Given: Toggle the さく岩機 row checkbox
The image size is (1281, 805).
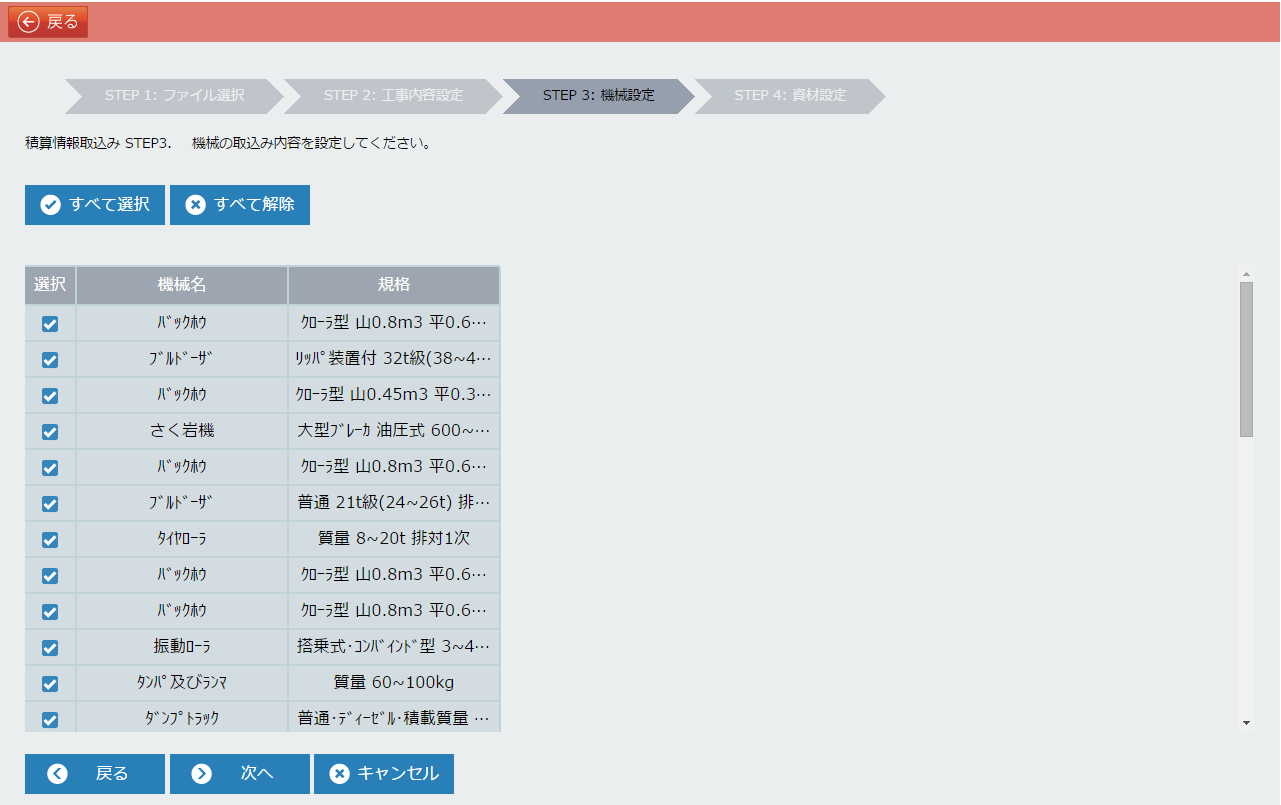Looking at the screenshot, I should tap(50, 432).
